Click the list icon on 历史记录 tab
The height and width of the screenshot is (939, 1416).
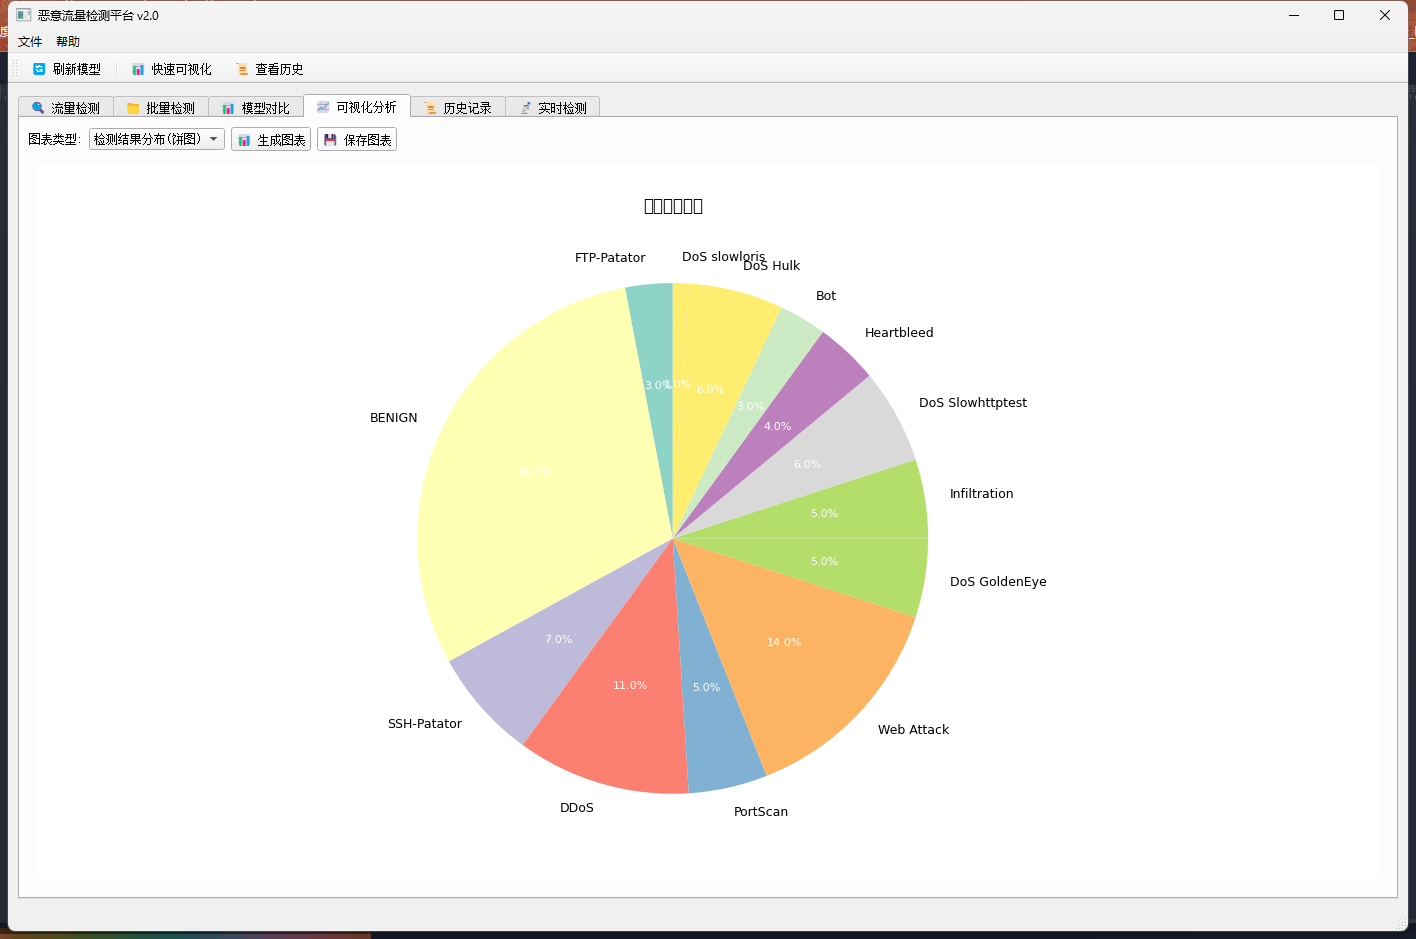[x=430, y=108]
